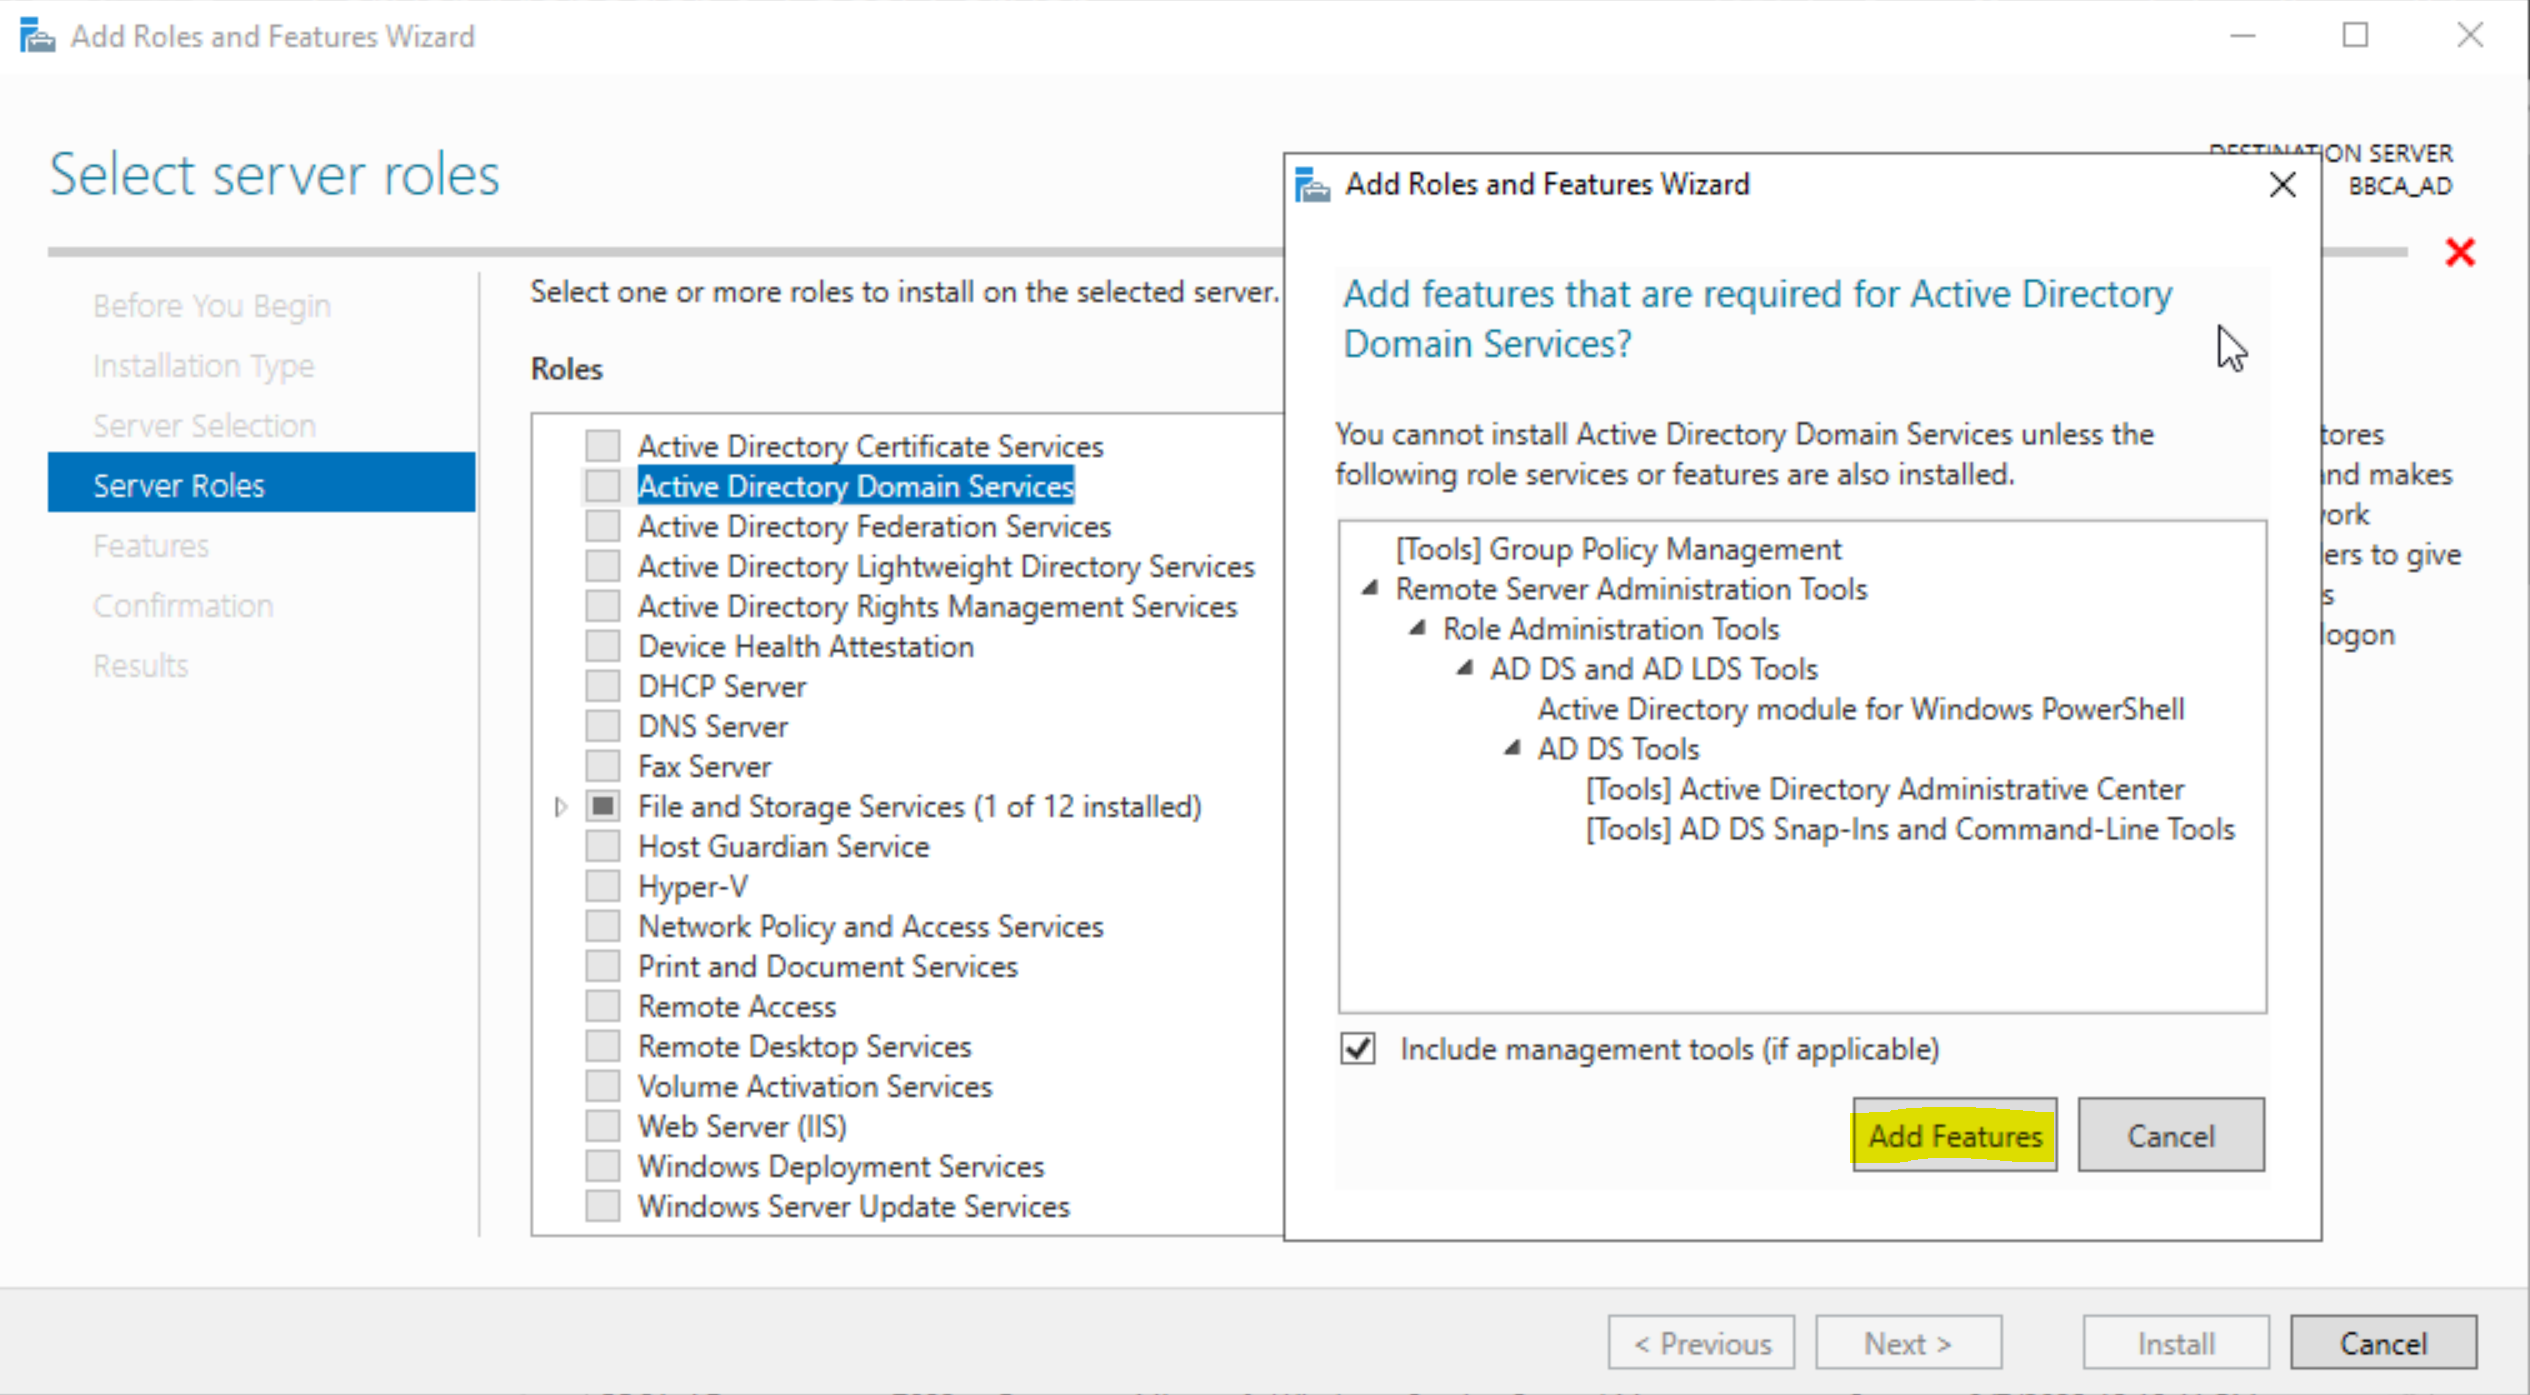2530x1395 pixels.
Task: Check Active Directory Domain Services box
Action: 602,485
